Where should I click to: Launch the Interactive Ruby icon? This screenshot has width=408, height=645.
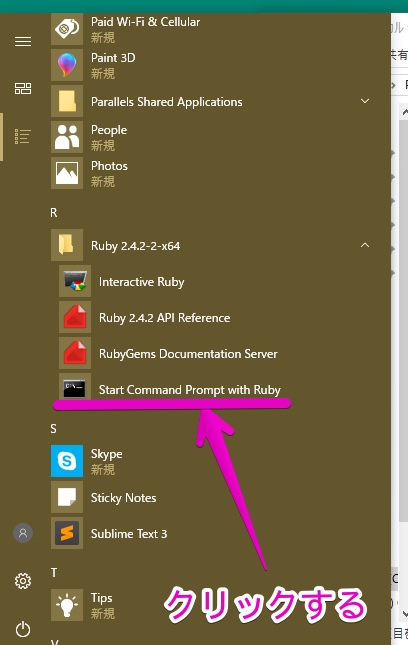click(x=75, y=281)
